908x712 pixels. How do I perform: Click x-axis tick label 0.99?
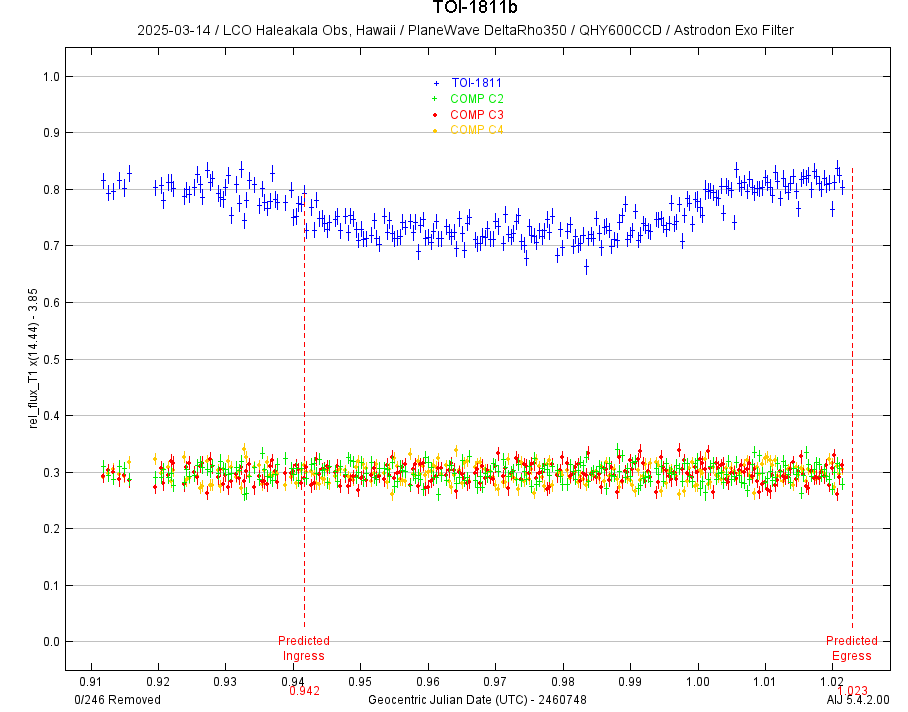pyautogui.click(x=630, y=681)
